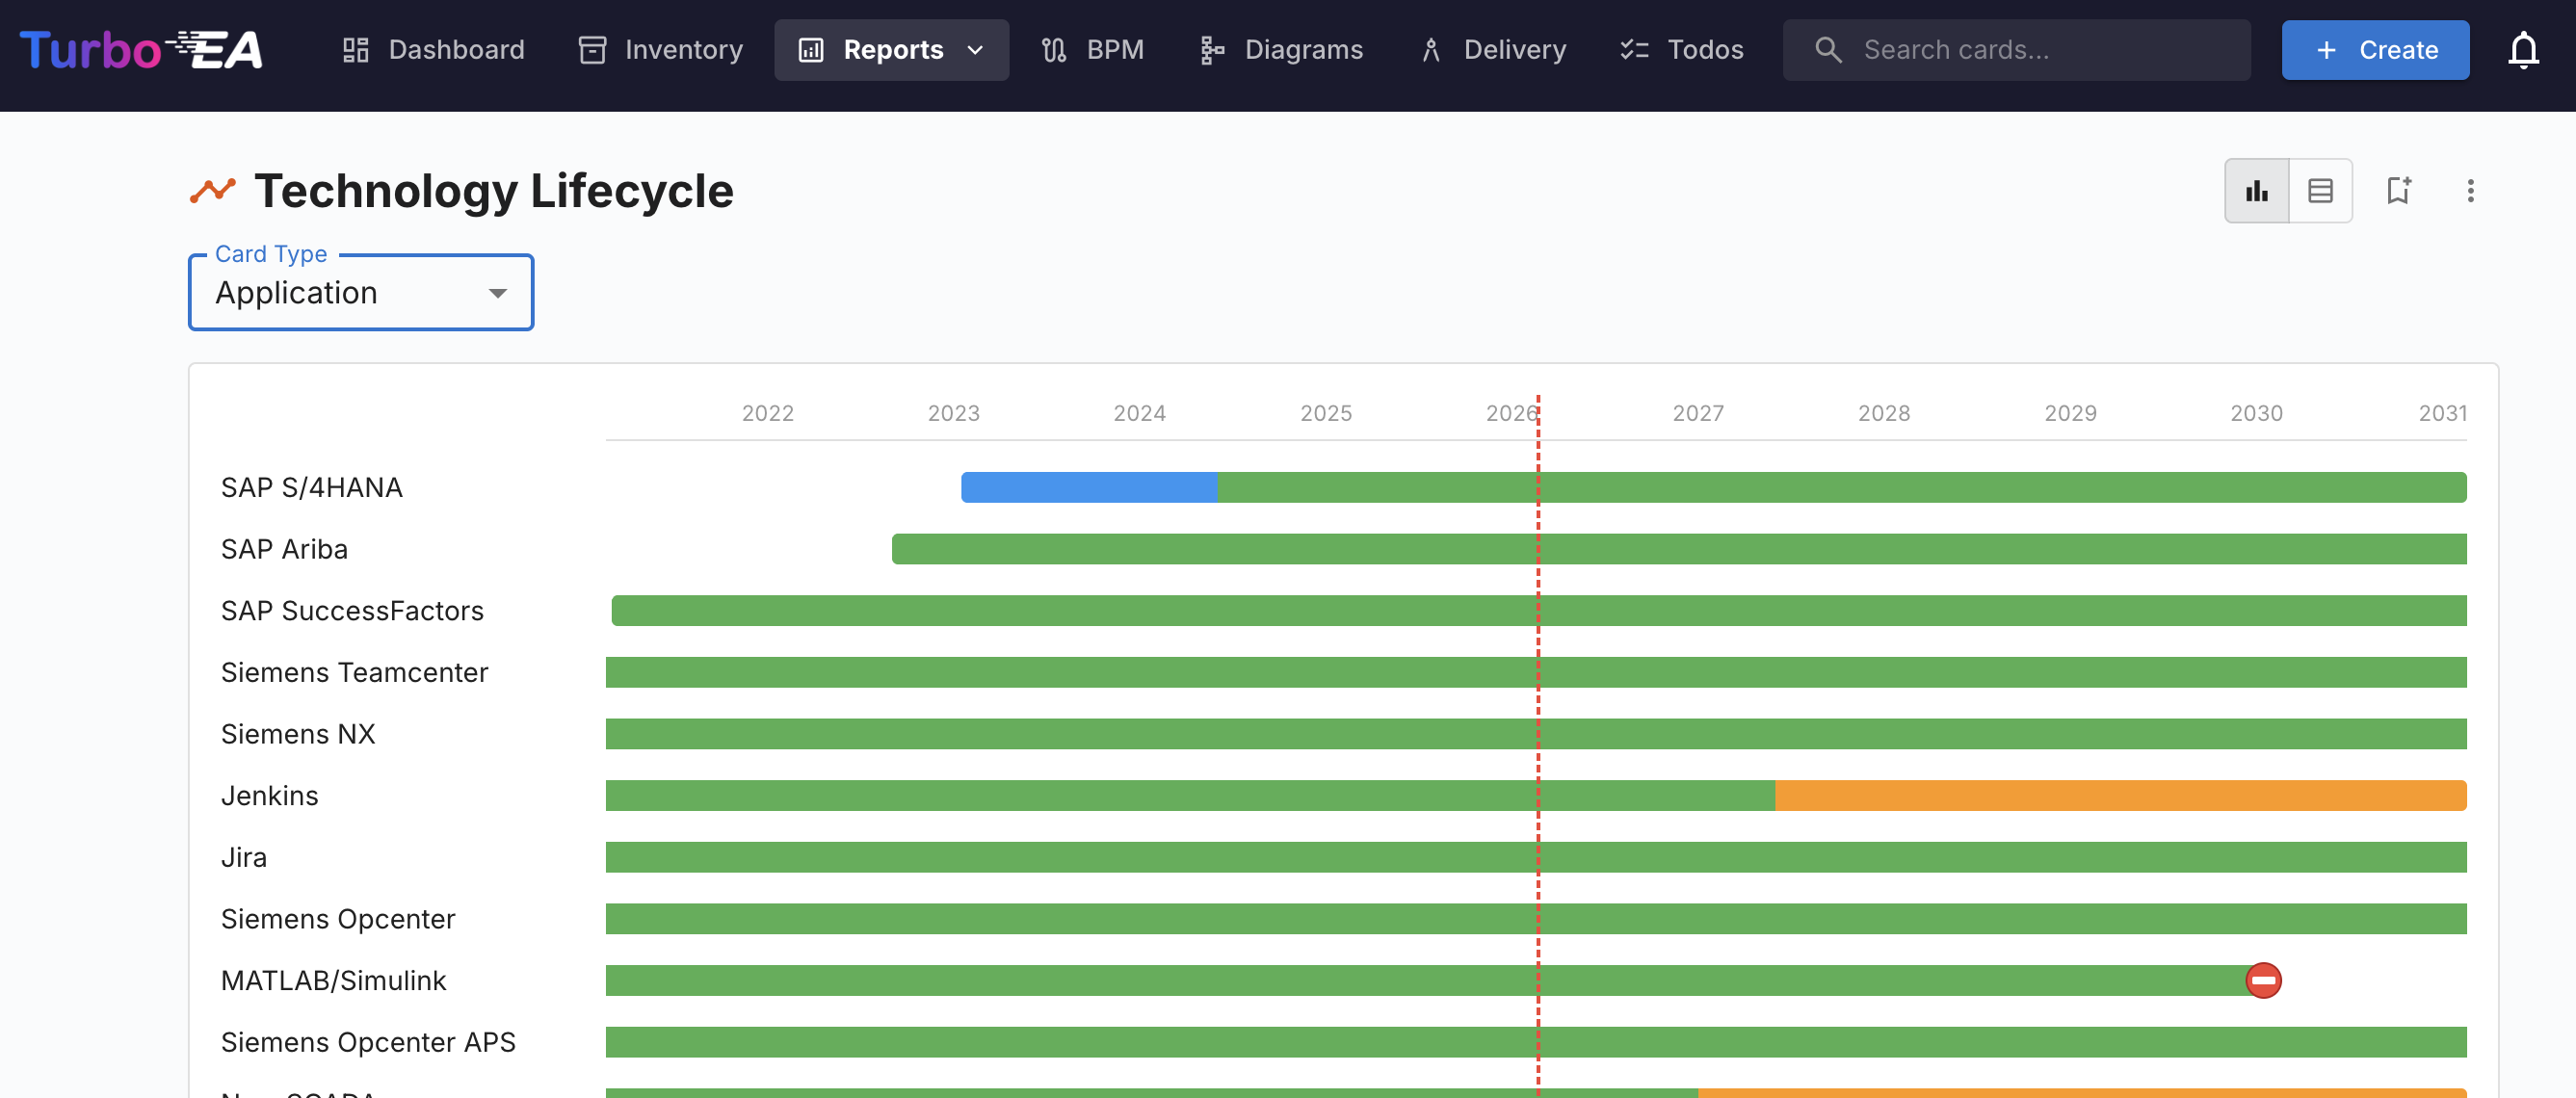Select the Reports menu item

893,49
